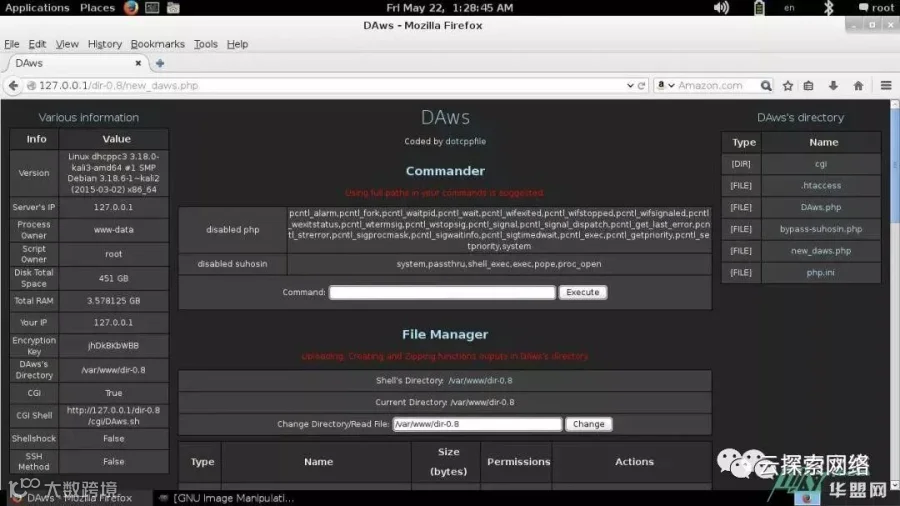Open the Tools menu in Firefox
Image resolution: width=900 pixels, height=506 pixels.
point(205,44)
